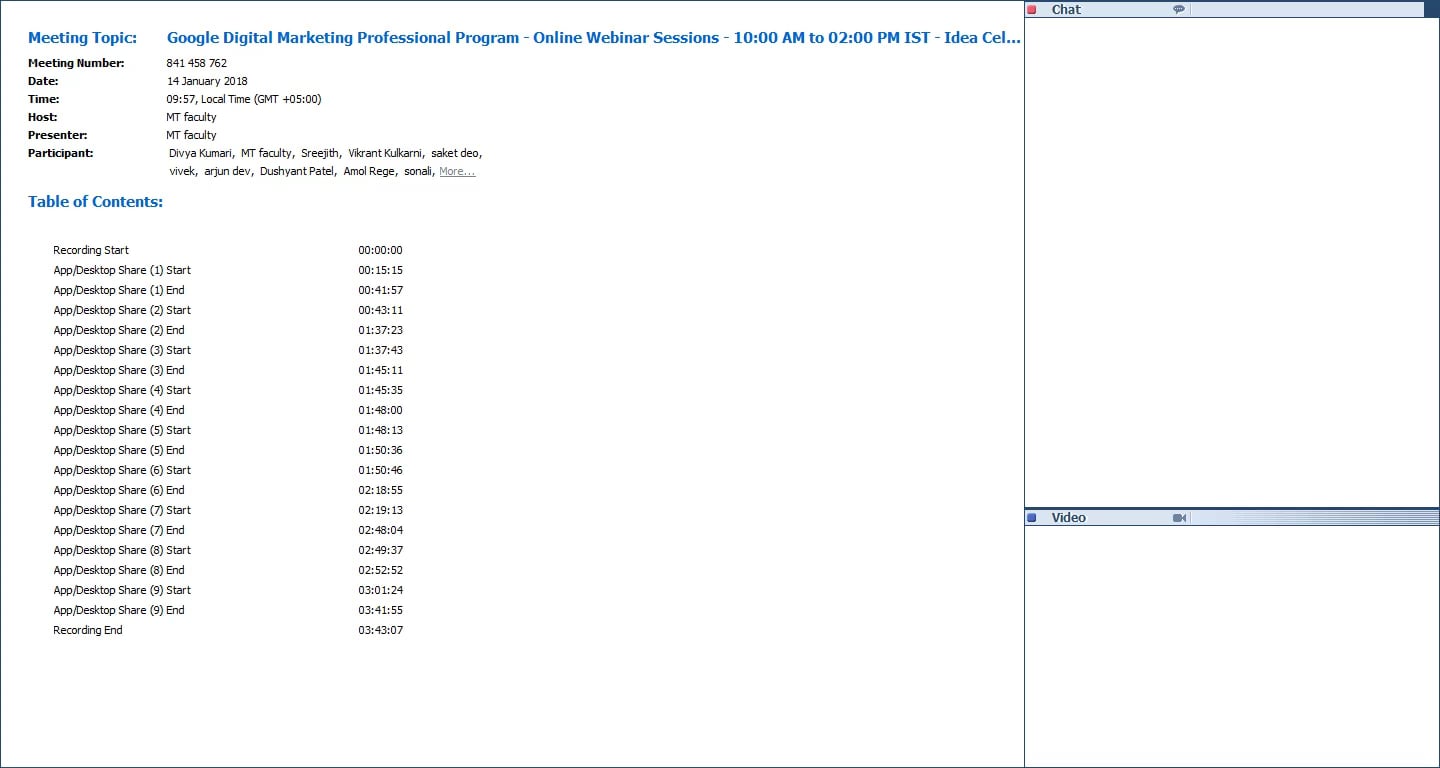Click timestamp 02:18:55
This screenshot has height=768, width=1440.
380,491
